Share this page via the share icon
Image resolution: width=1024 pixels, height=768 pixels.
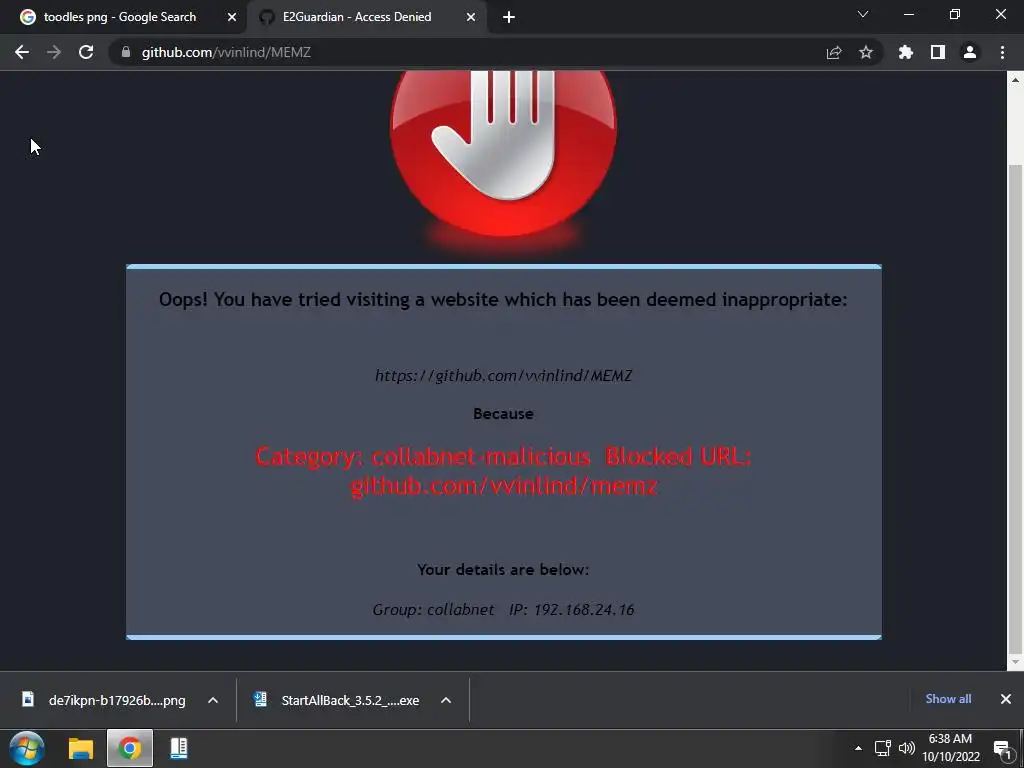(834, 52)
